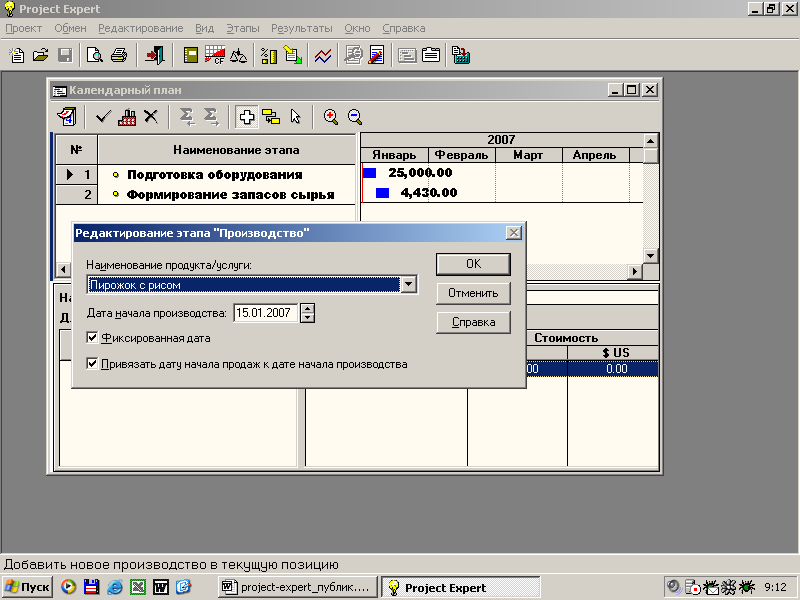Increase the production start date stepper
Viewport: 800px width, 600px height.
[x=307, y=308]
